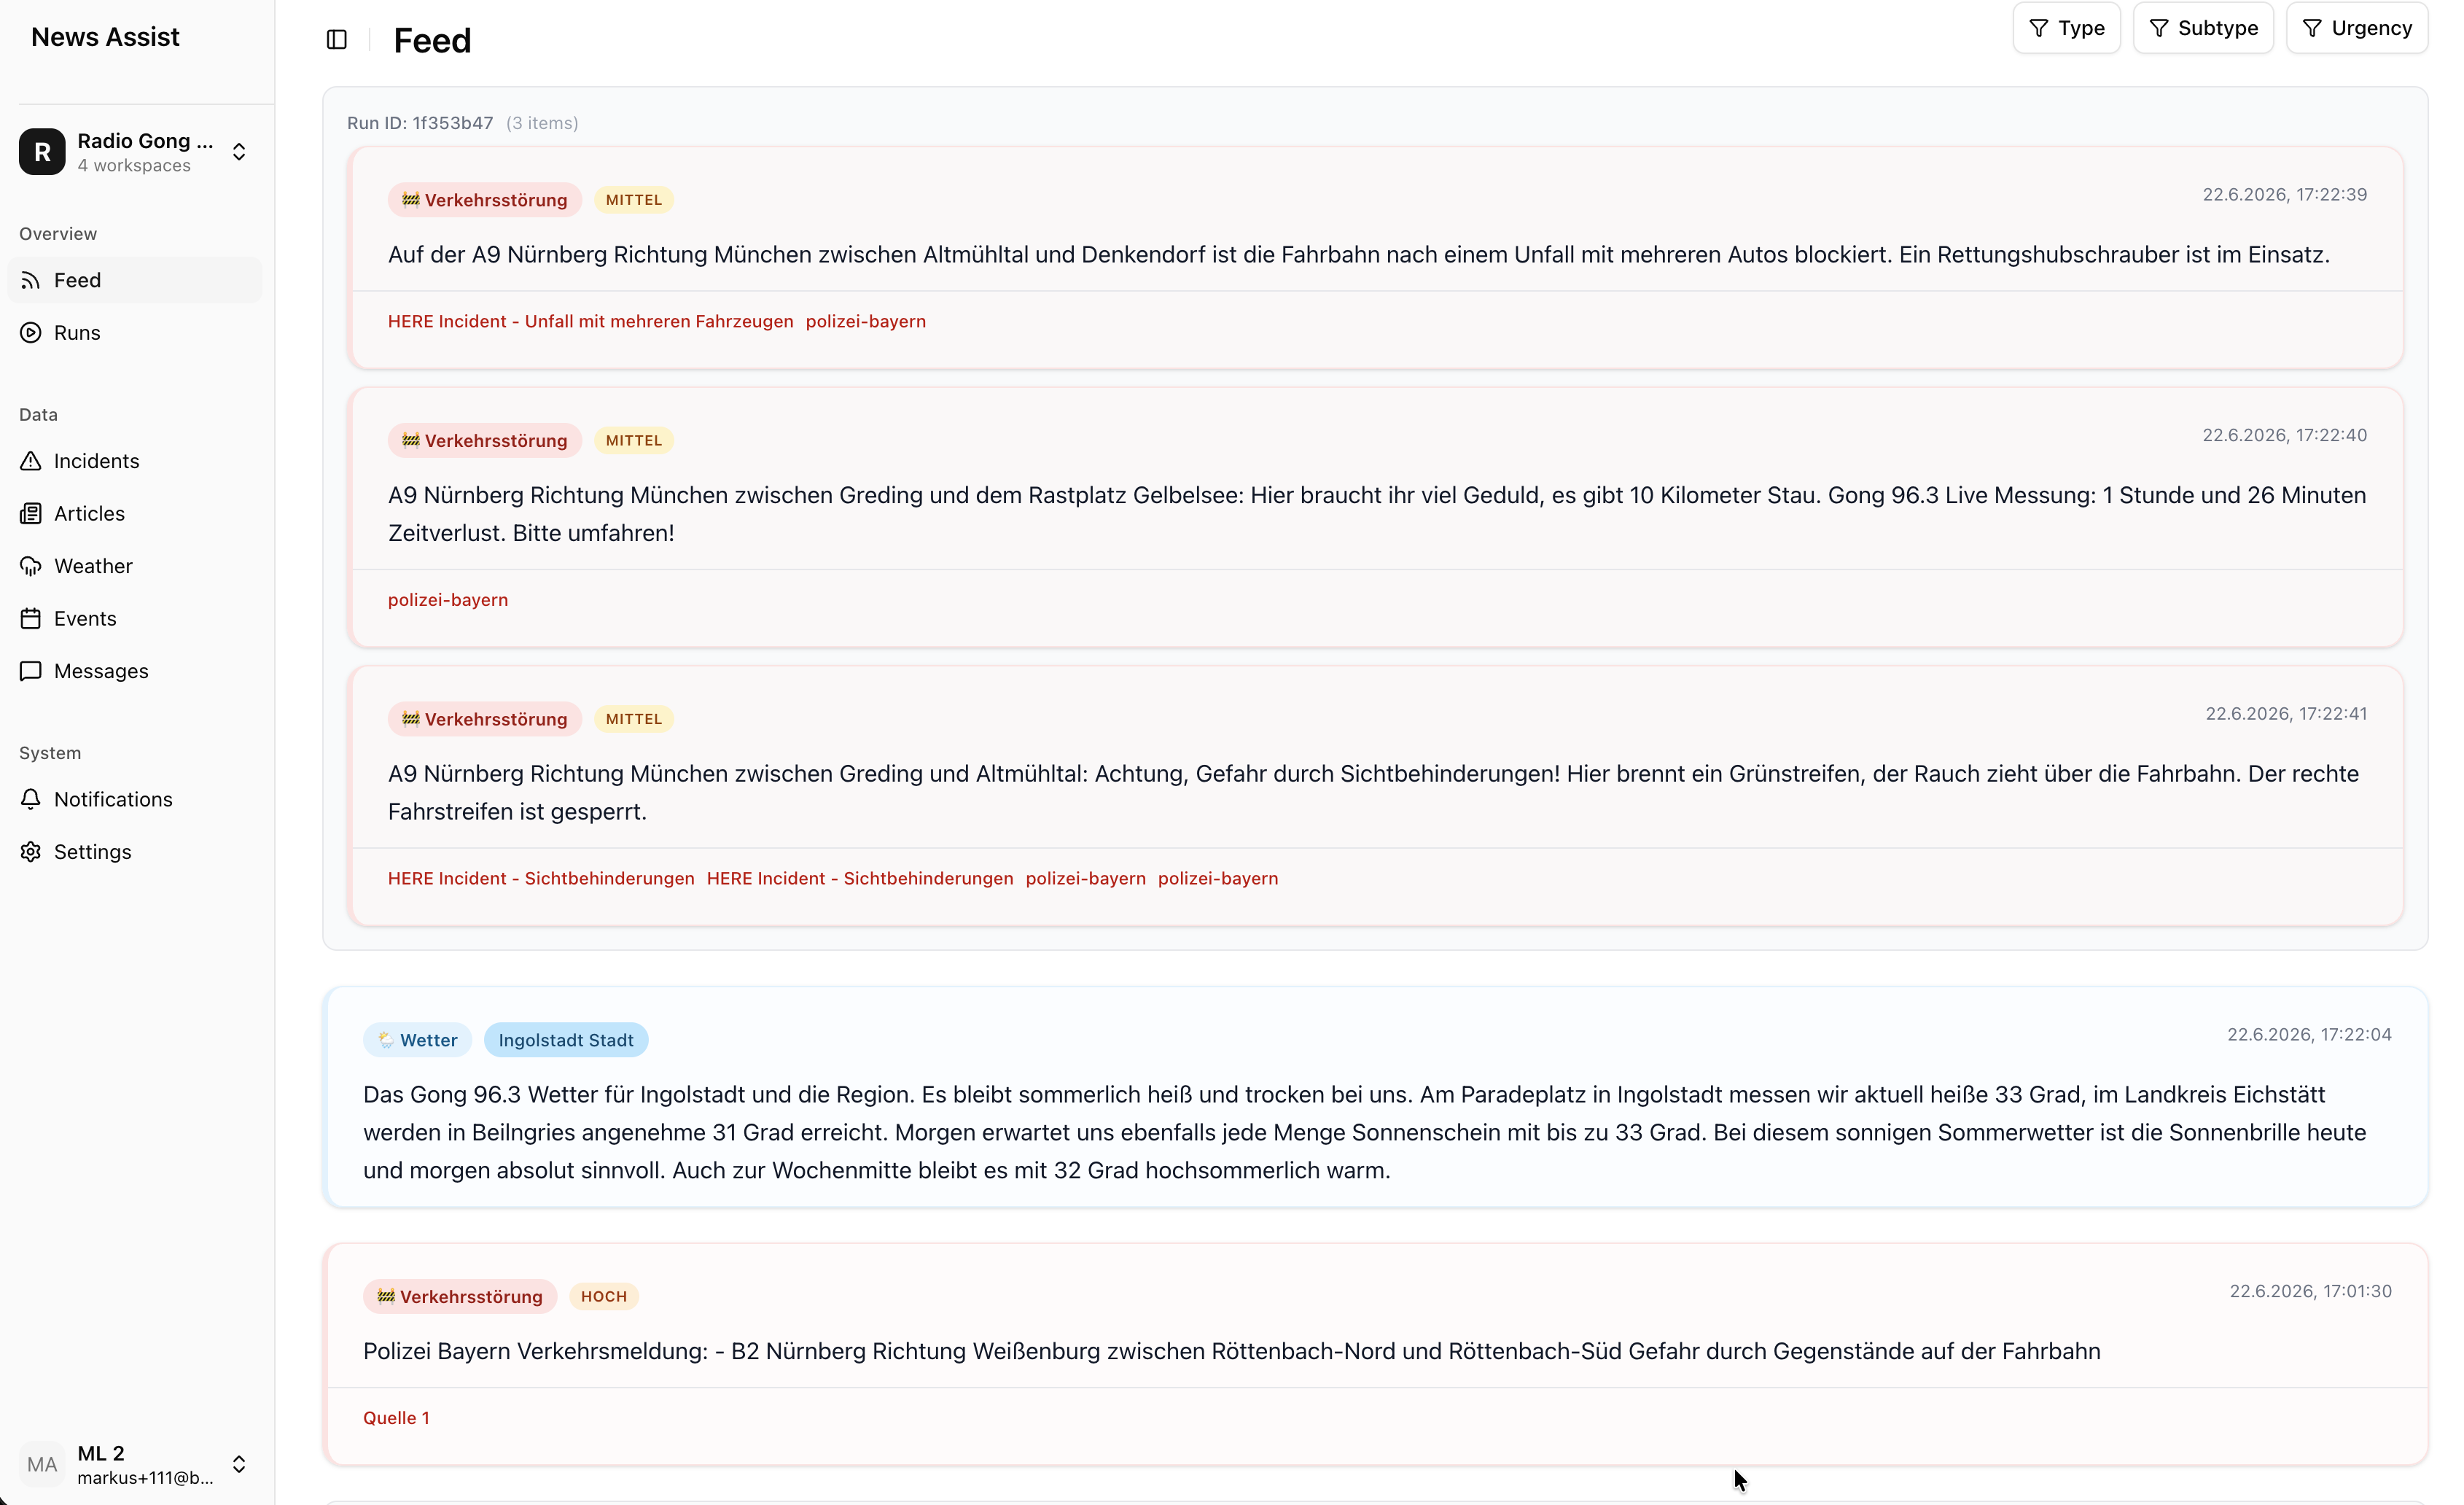Open the Runs page

pyautogui.click(x=134, y=332)
